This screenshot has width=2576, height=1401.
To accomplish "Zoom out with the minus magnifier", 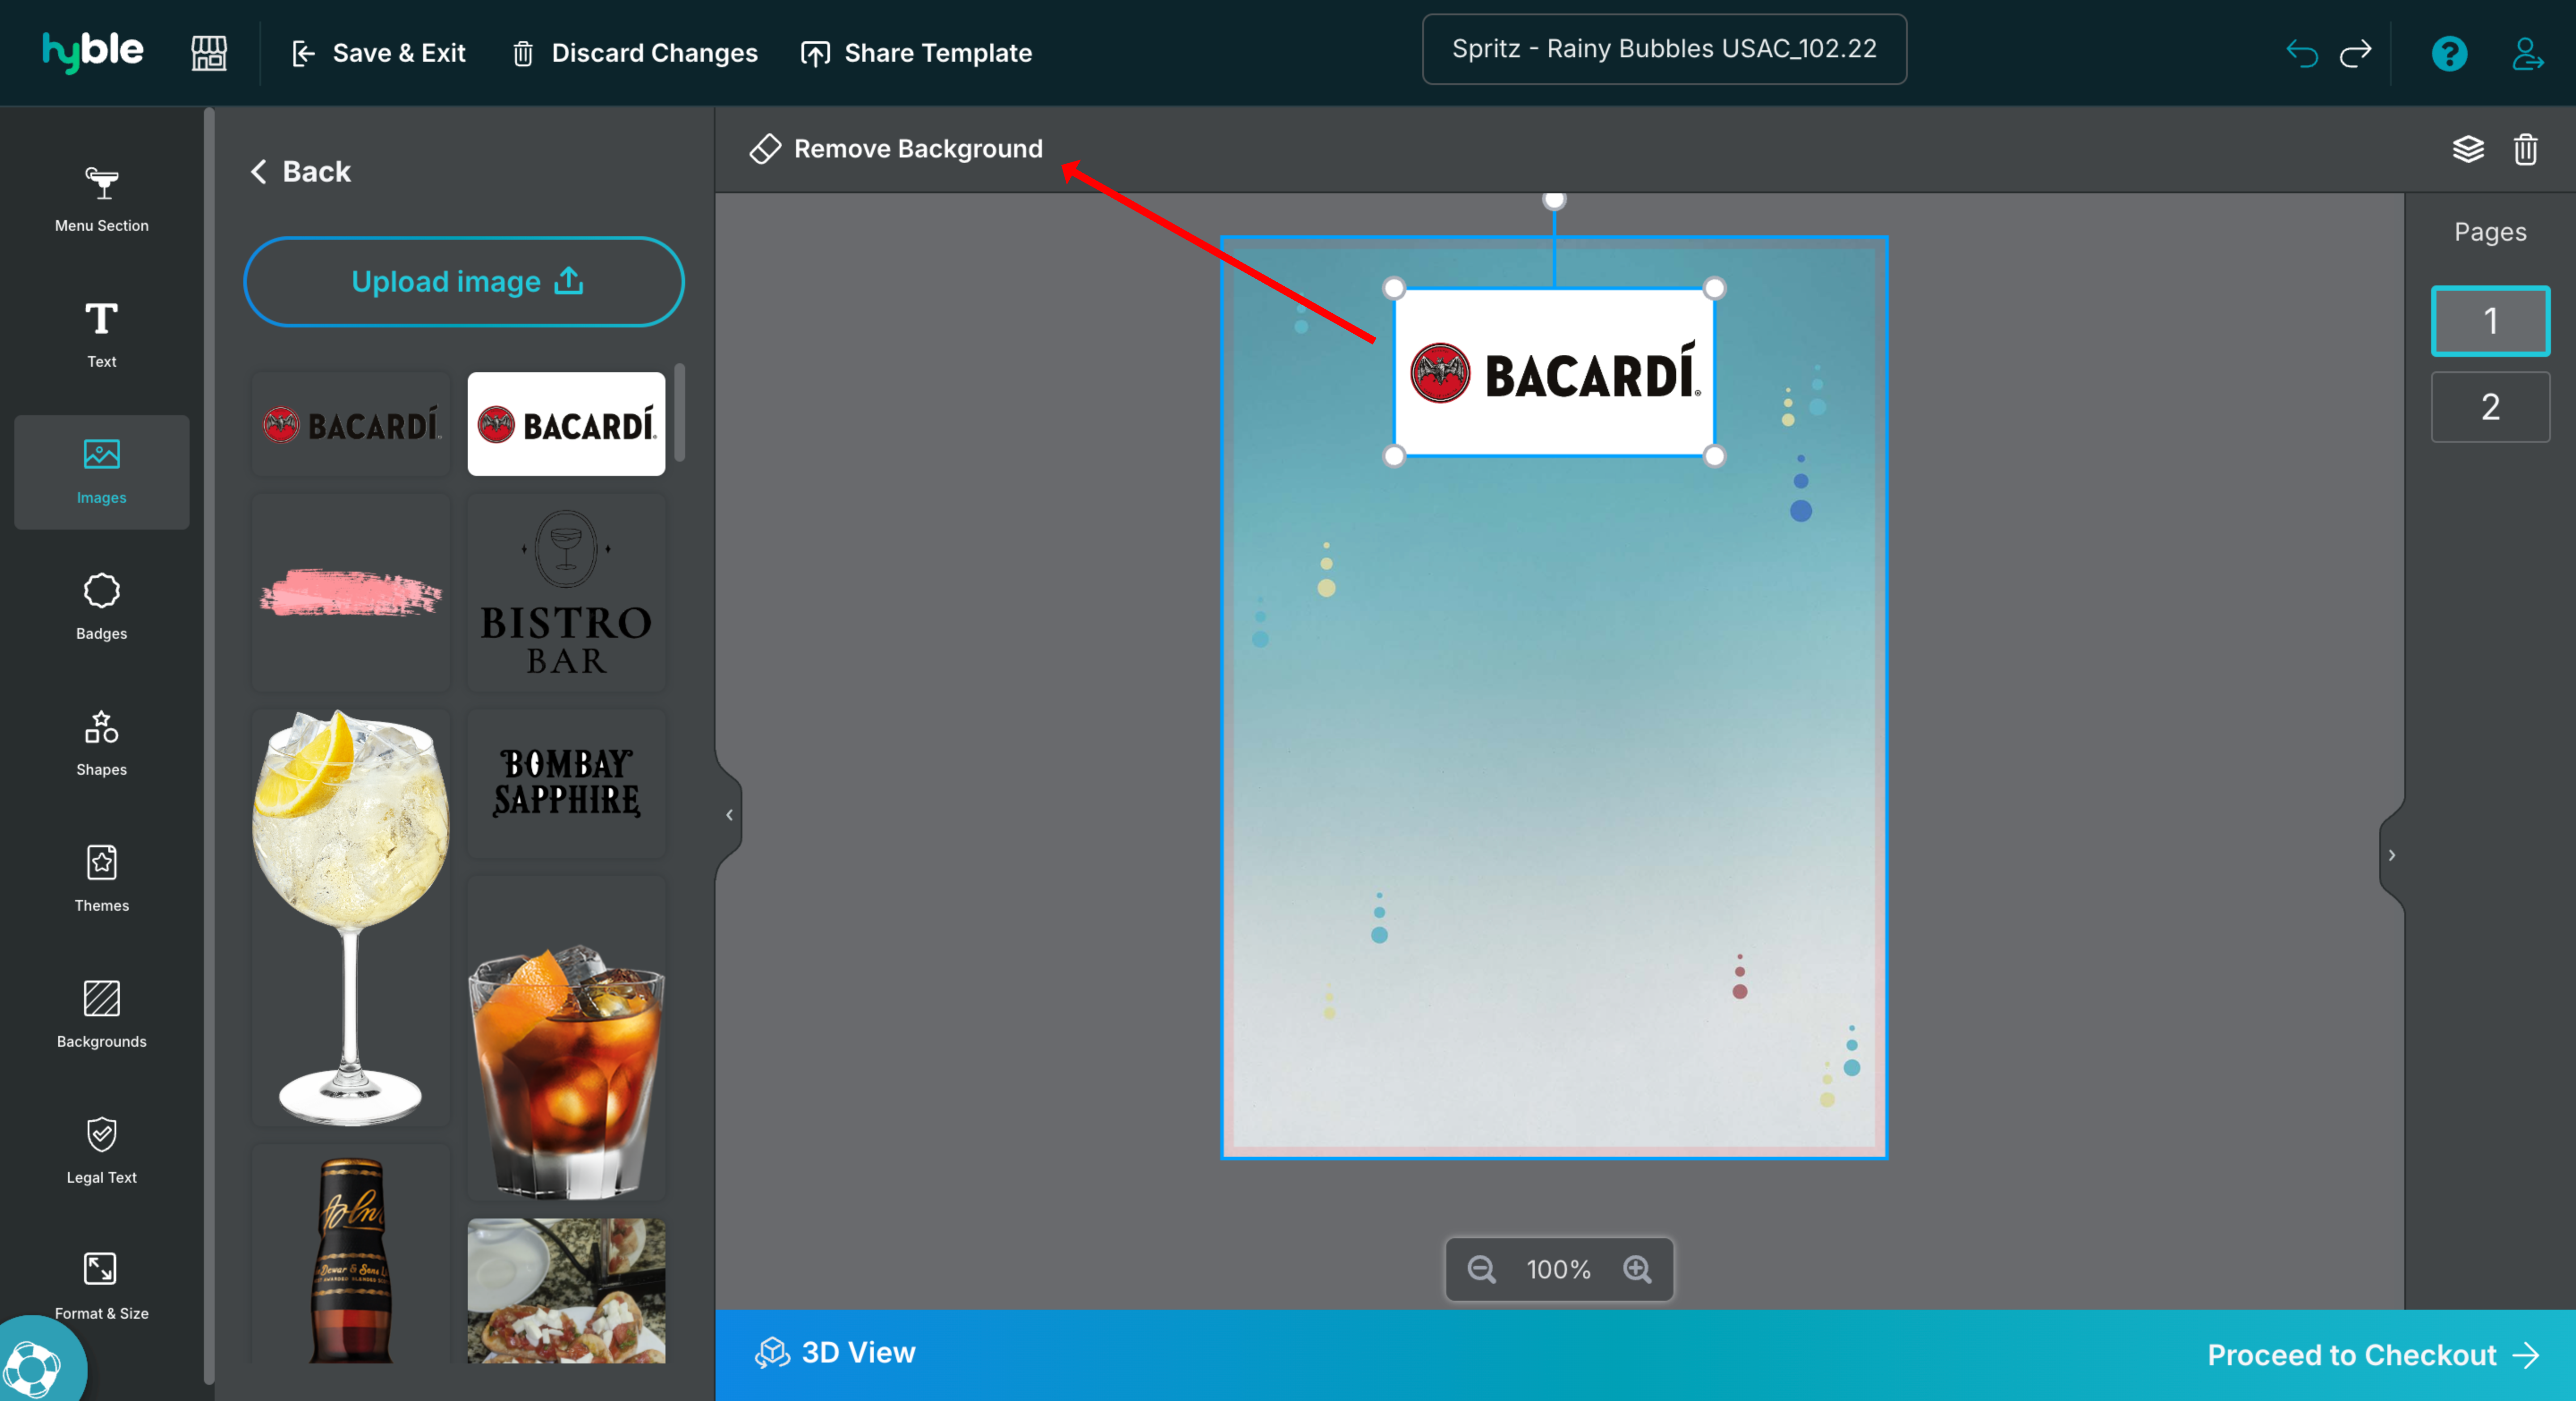I will pos(1481,1269).
